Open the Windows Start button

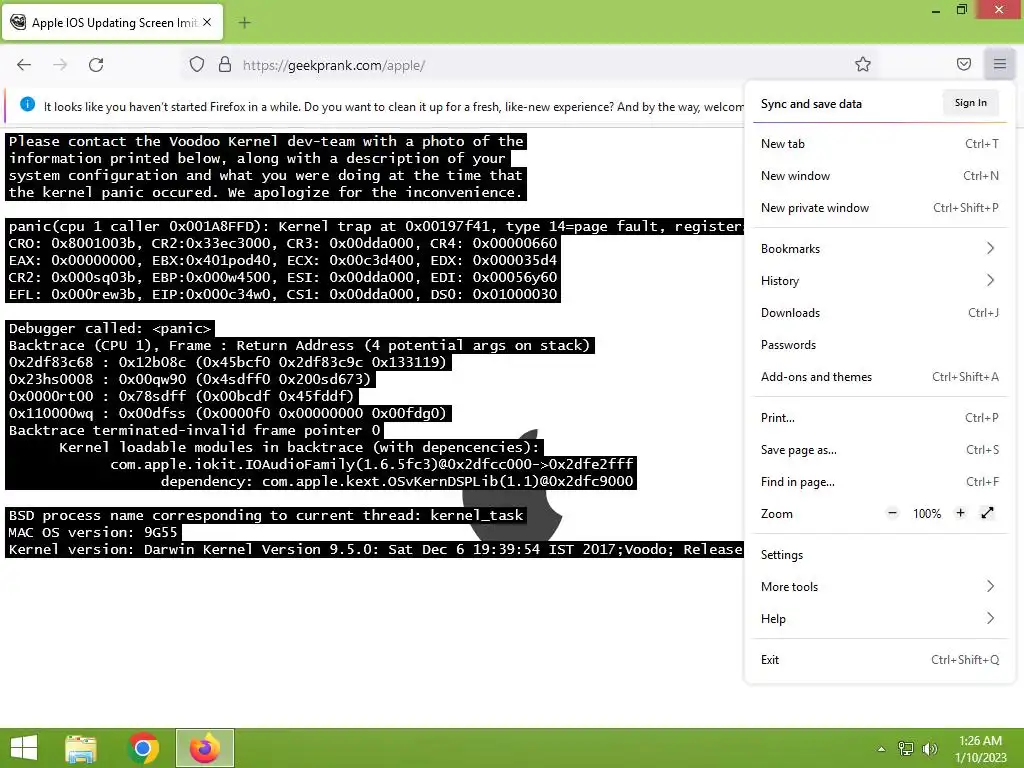coord(24,748)
